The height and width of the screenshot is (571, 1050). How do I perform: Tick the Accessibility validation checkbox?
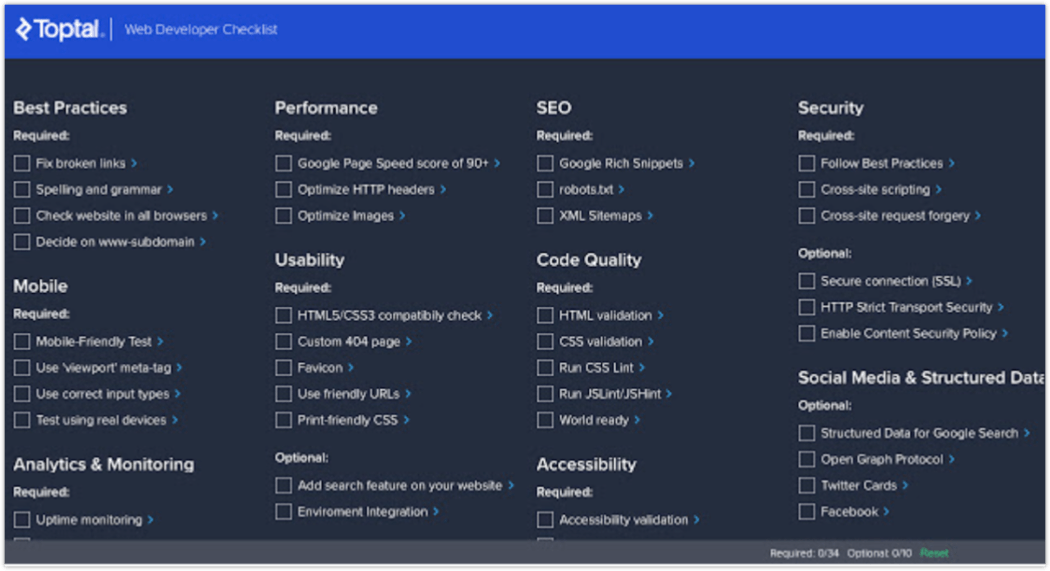point(545,519)
